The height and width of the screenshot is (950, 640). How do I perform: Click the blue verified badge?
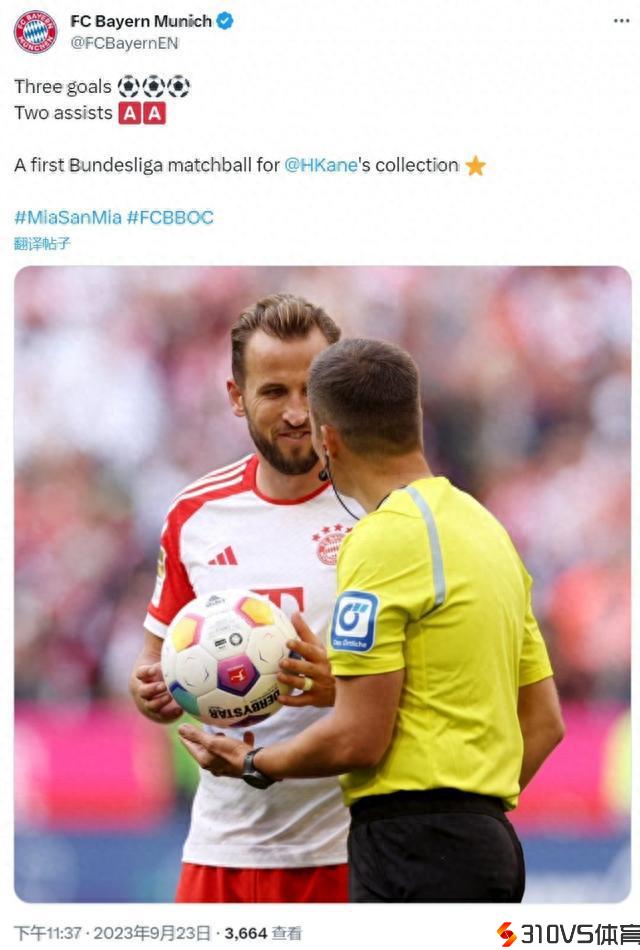pyautogui.click(x=225, y=21)
